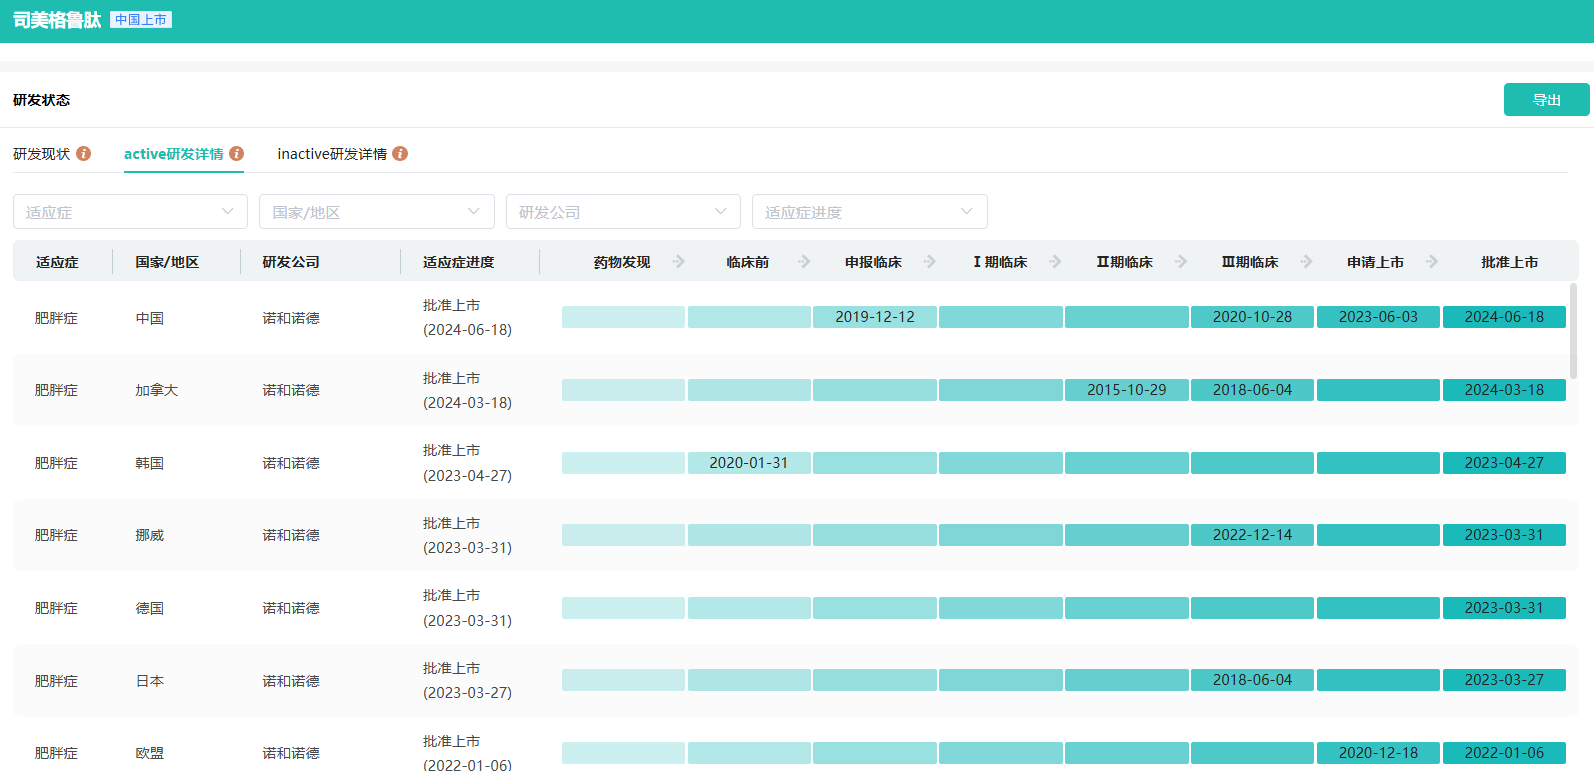Expand the 国家/地区 filter dropdown
This screenshot has height=771, width=1594.
point(376,212)
